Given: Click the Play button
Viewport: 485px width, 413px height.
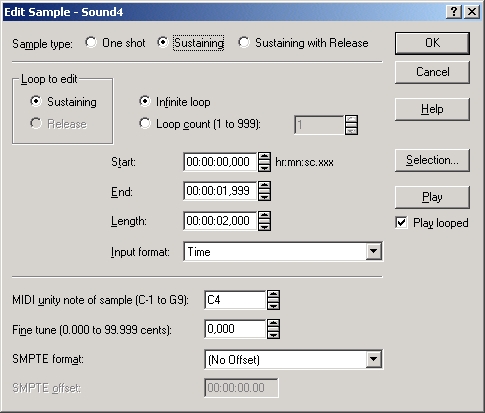Looking at the screenshot, I should pyautogui.click(x=432, y=197).
